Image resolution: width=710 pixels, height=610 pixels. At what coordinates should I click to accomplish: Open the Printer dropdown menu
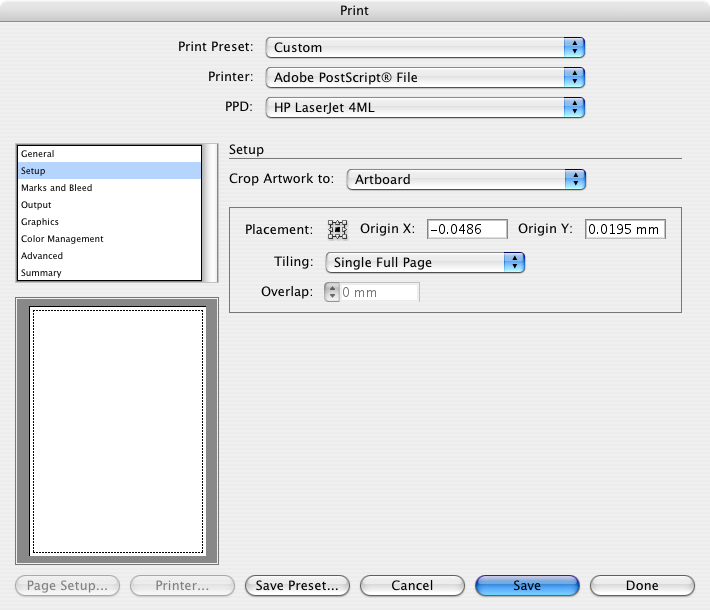pos(425,77)
